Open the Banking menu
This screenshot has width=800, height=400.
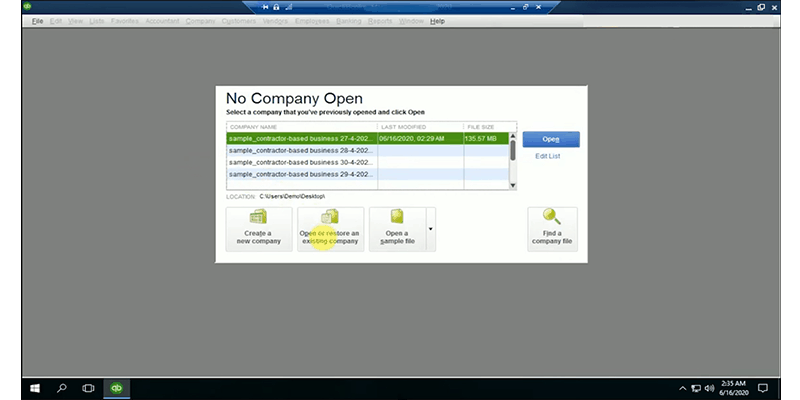(348, 21)
